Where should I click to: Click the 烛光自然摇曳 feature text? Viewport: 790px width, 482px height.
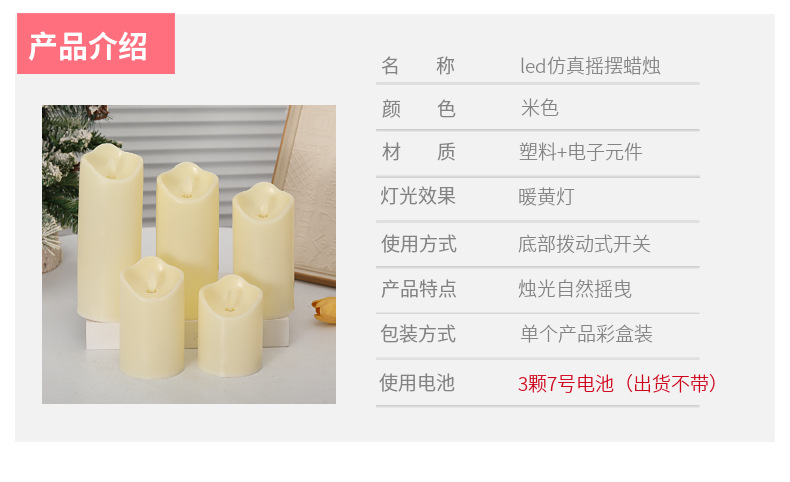[x=575, y=289]
